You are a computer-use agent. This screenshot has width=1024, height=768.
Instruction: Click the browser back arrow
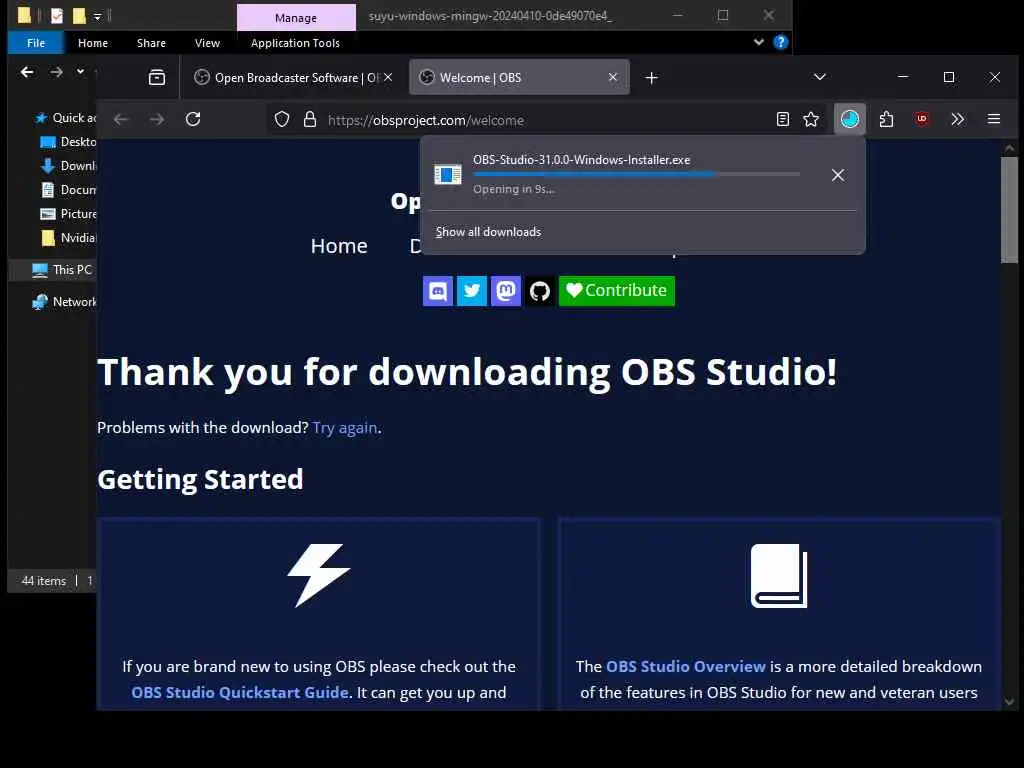click(x=121, y=119)
